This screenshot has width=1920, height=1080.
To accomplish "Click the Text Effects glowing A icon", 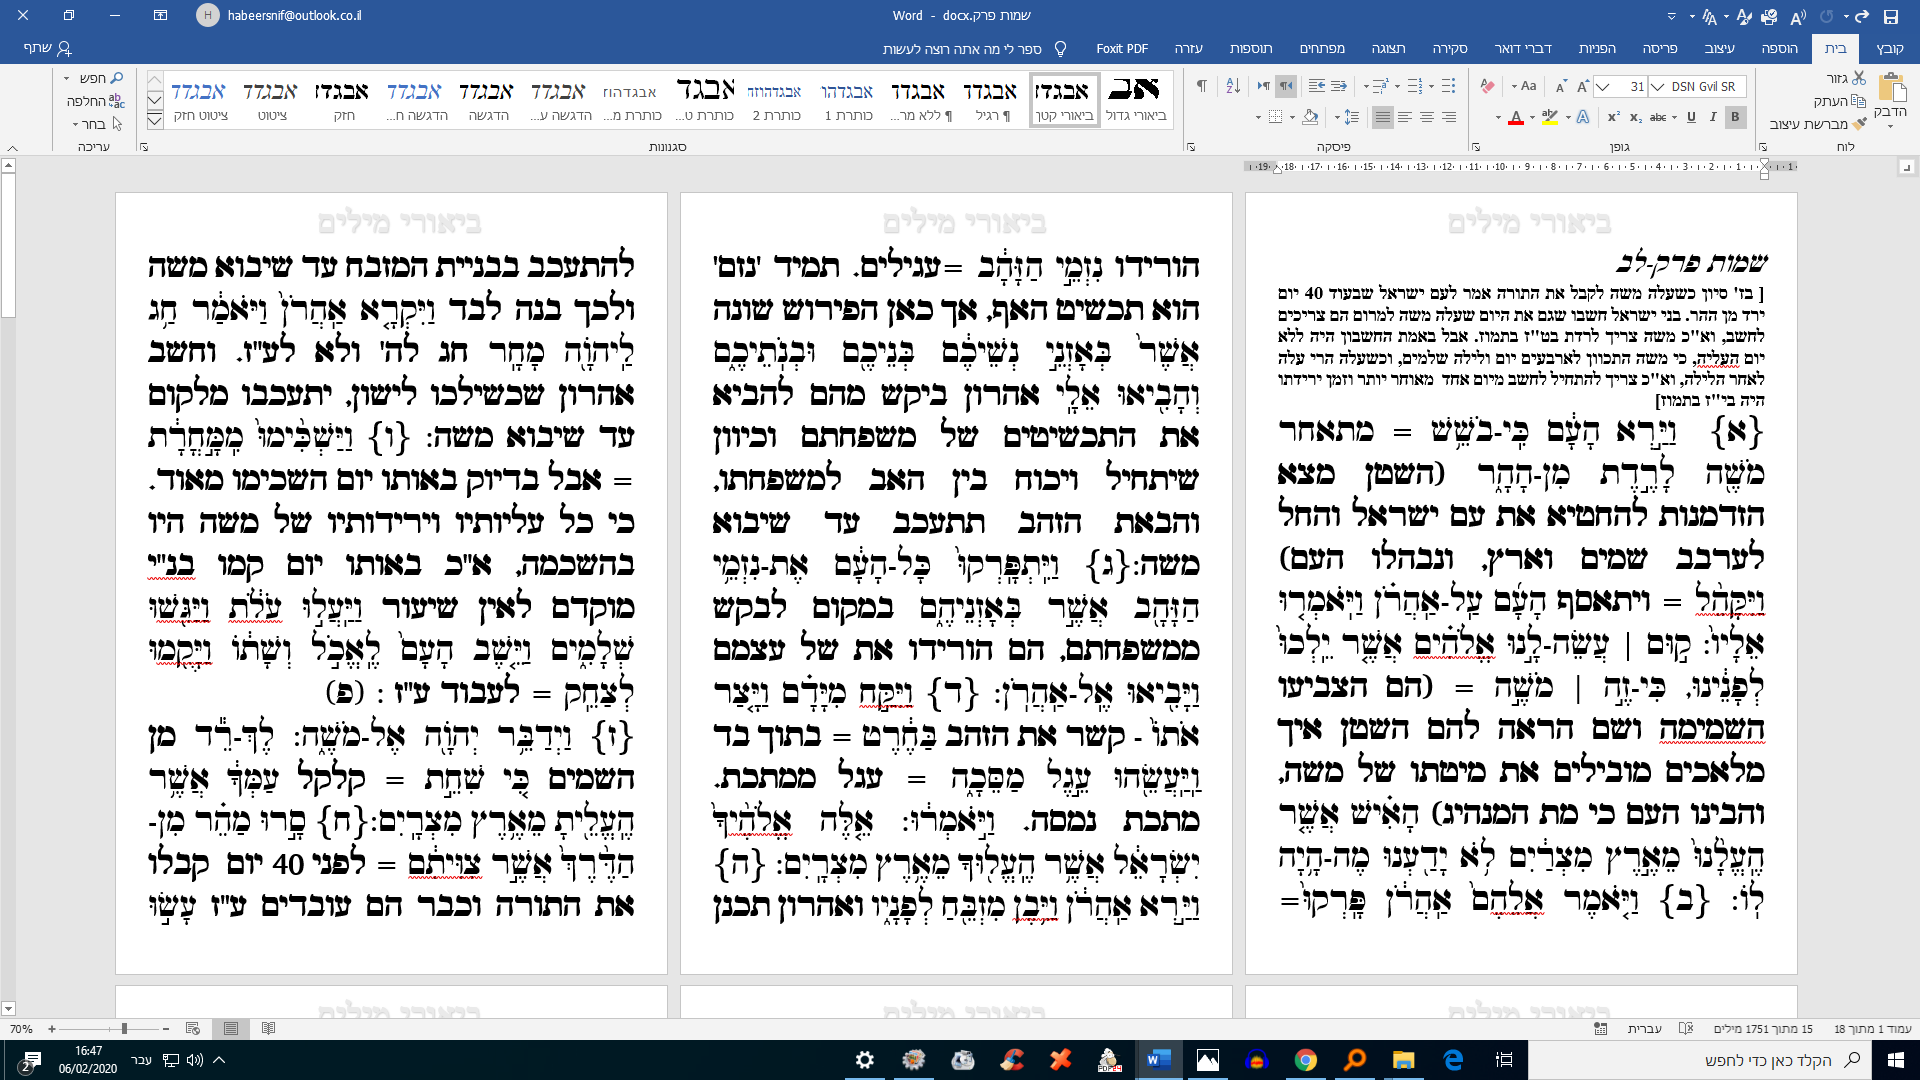I will 1583,117.
